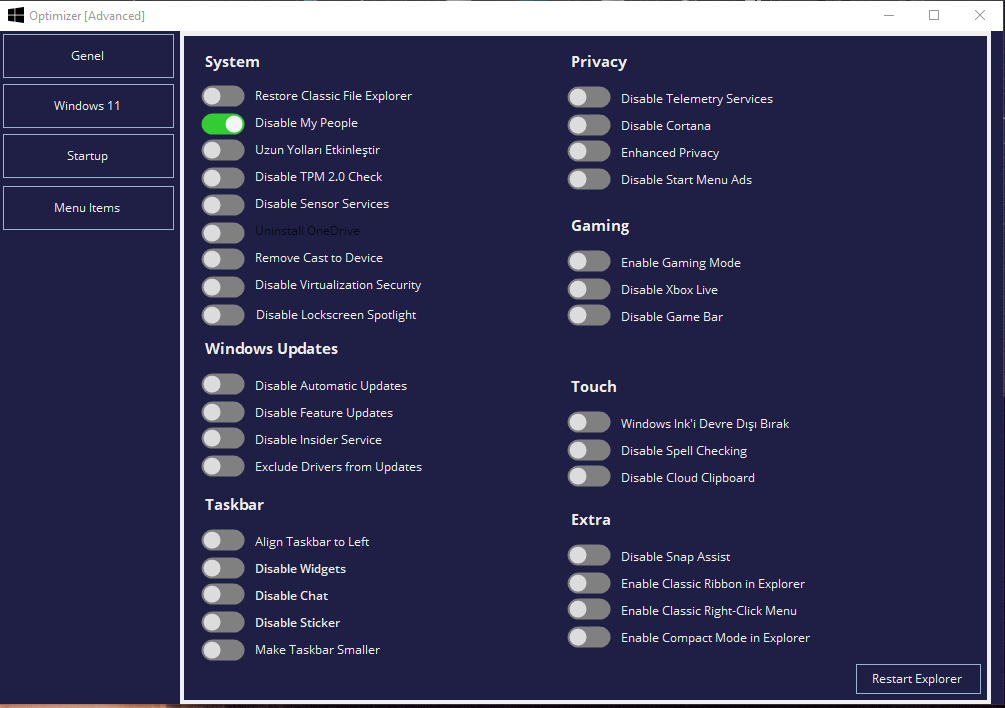Viewport: 1005px width, 708px height.
Task: Turn on Enable Classic Right-Click Menu
Action: 589,609
